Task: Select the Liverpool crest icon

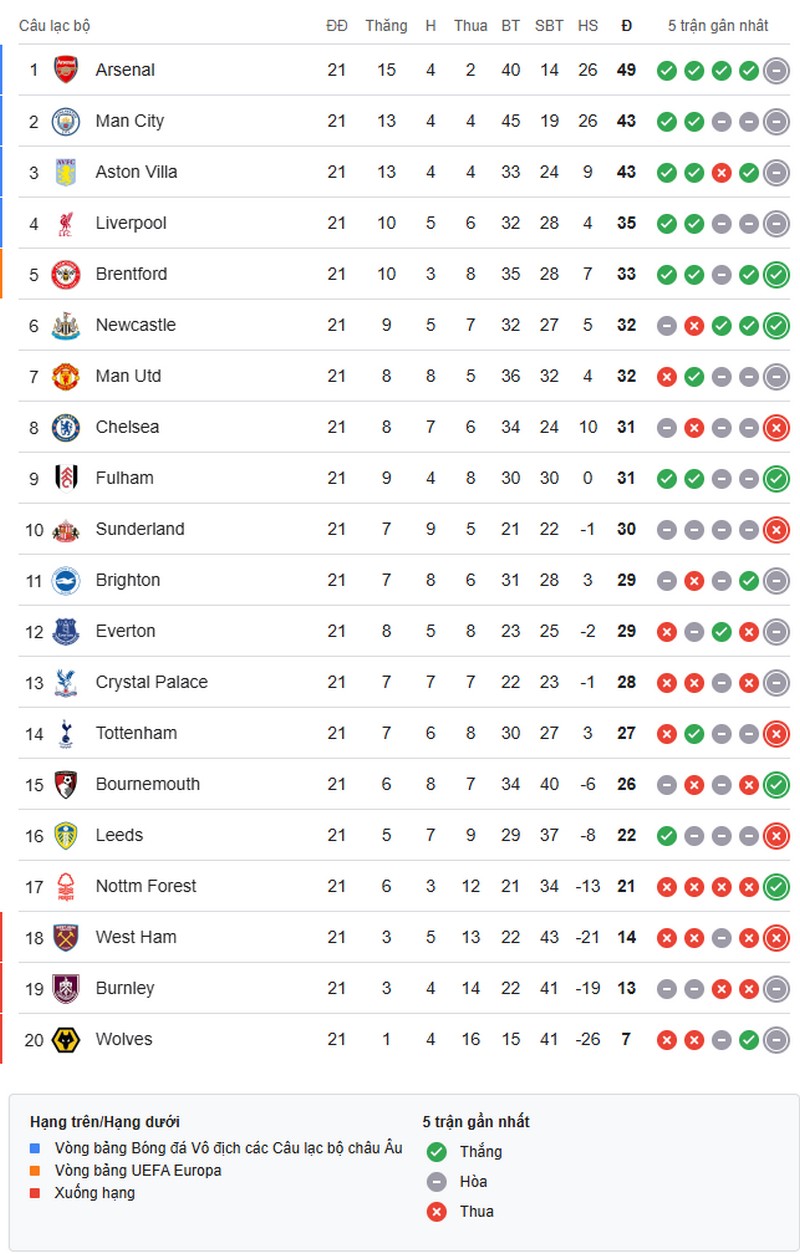Action: (x=65, y=223)
